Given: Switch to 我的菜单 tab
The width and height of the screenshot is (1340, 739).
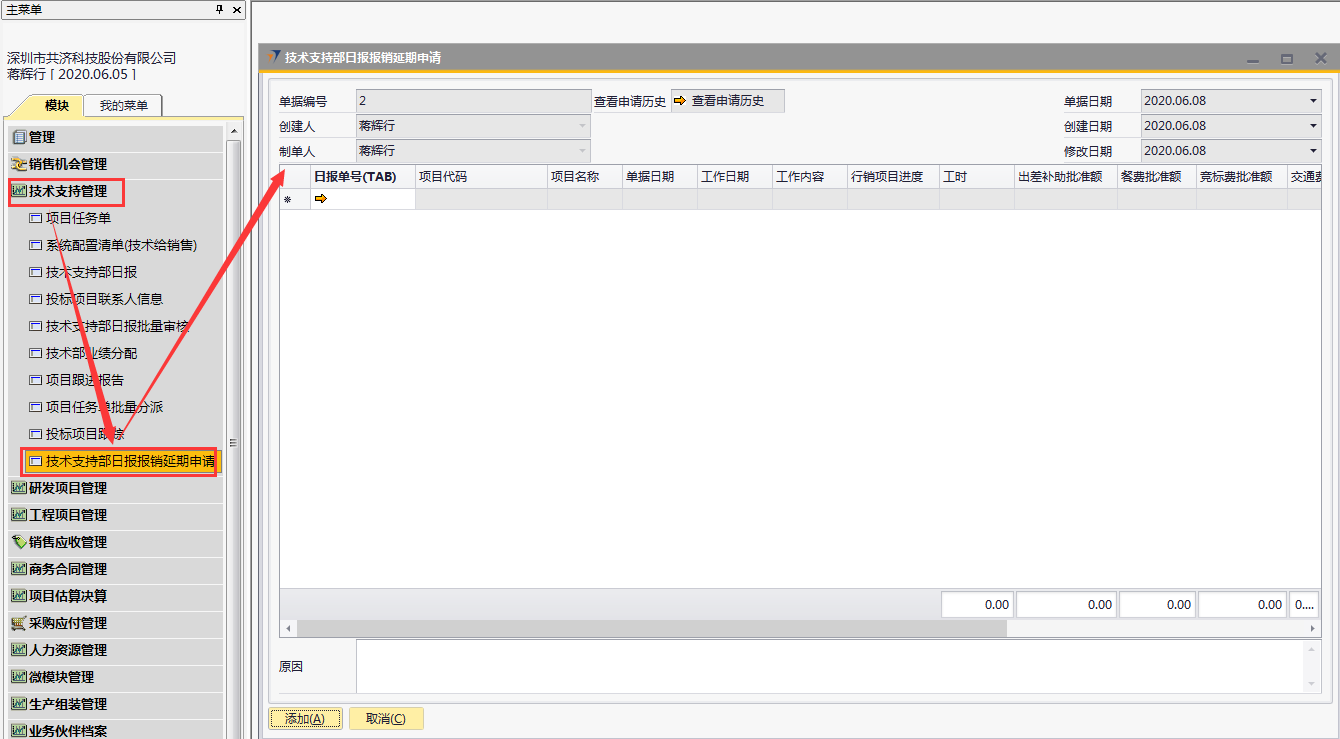Looking at the screenshot, I should pyautogui.click(x=123, y=105).
